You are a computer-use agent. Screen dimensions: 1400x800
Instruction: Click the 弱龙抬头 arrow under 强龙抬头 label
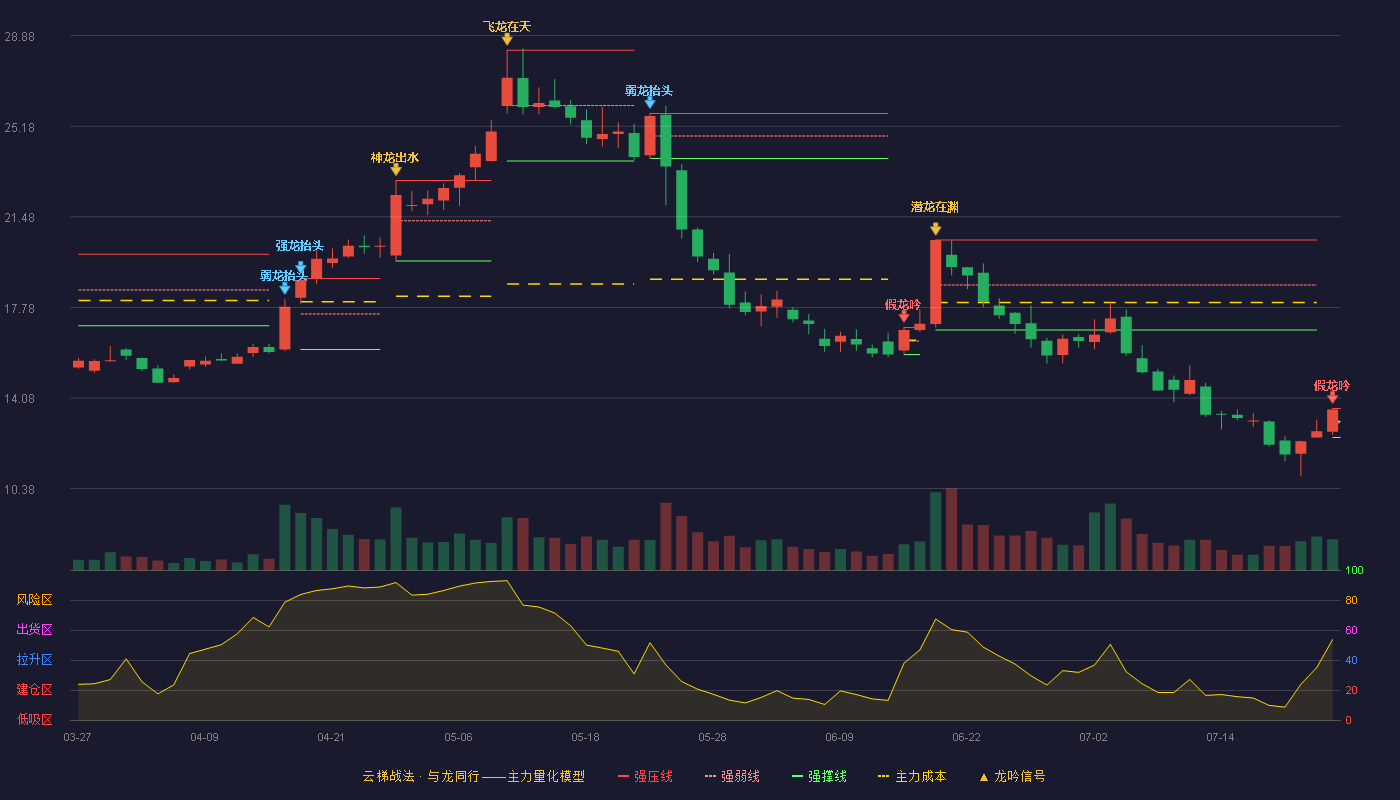285,288
